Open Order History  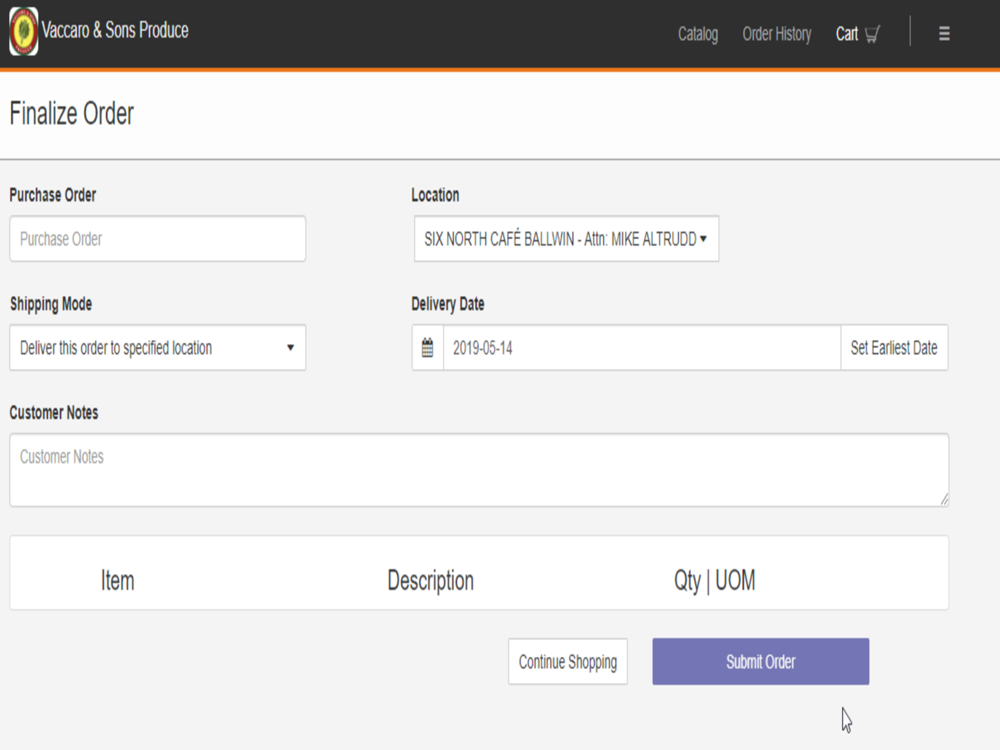click(x=776, y=34)
